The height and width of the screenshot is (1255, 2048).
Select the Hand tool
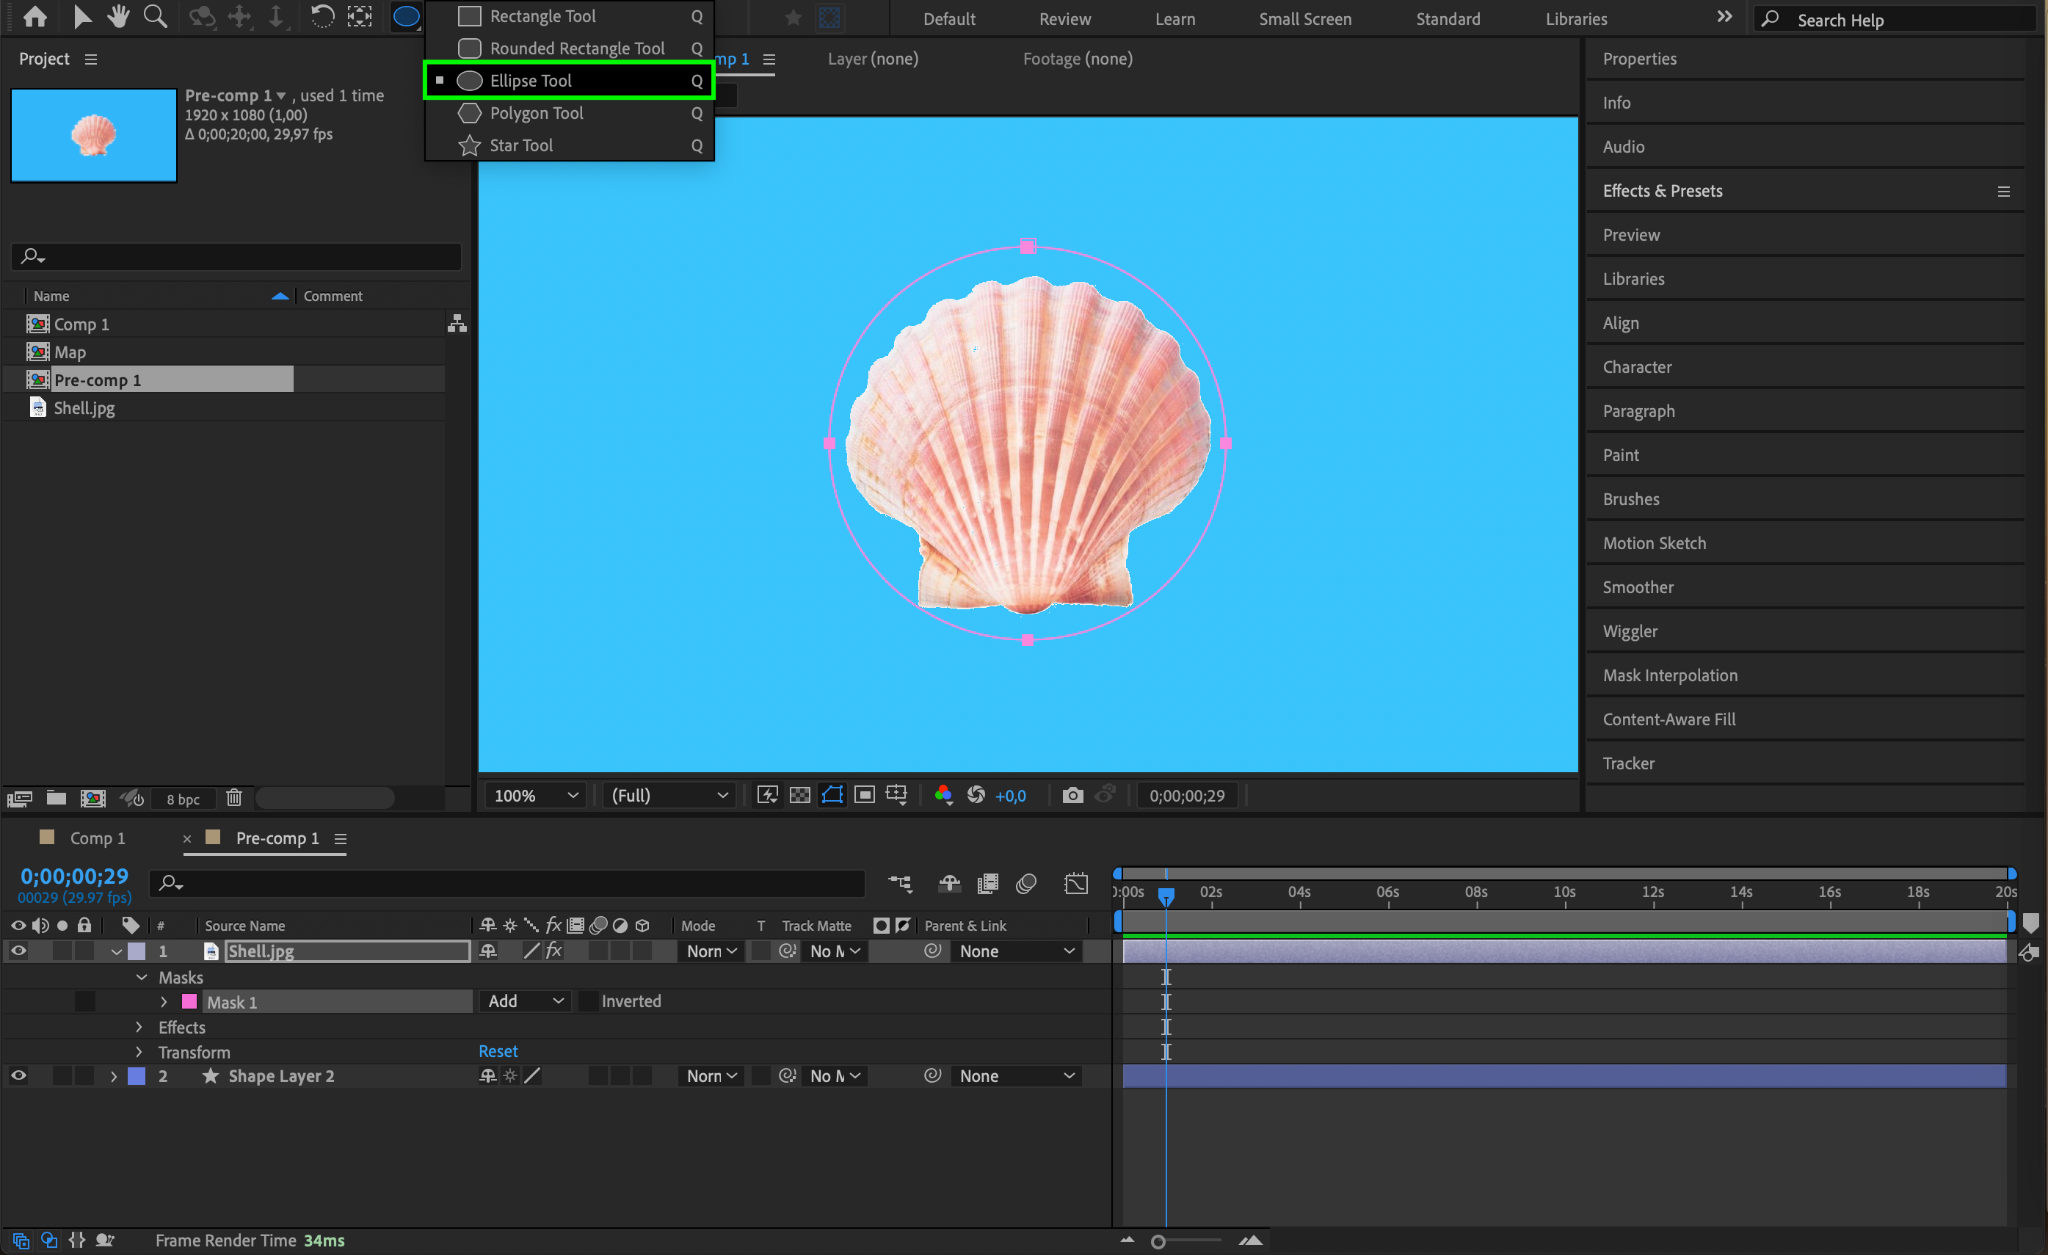pyautogui.click(x=118, y=16)
